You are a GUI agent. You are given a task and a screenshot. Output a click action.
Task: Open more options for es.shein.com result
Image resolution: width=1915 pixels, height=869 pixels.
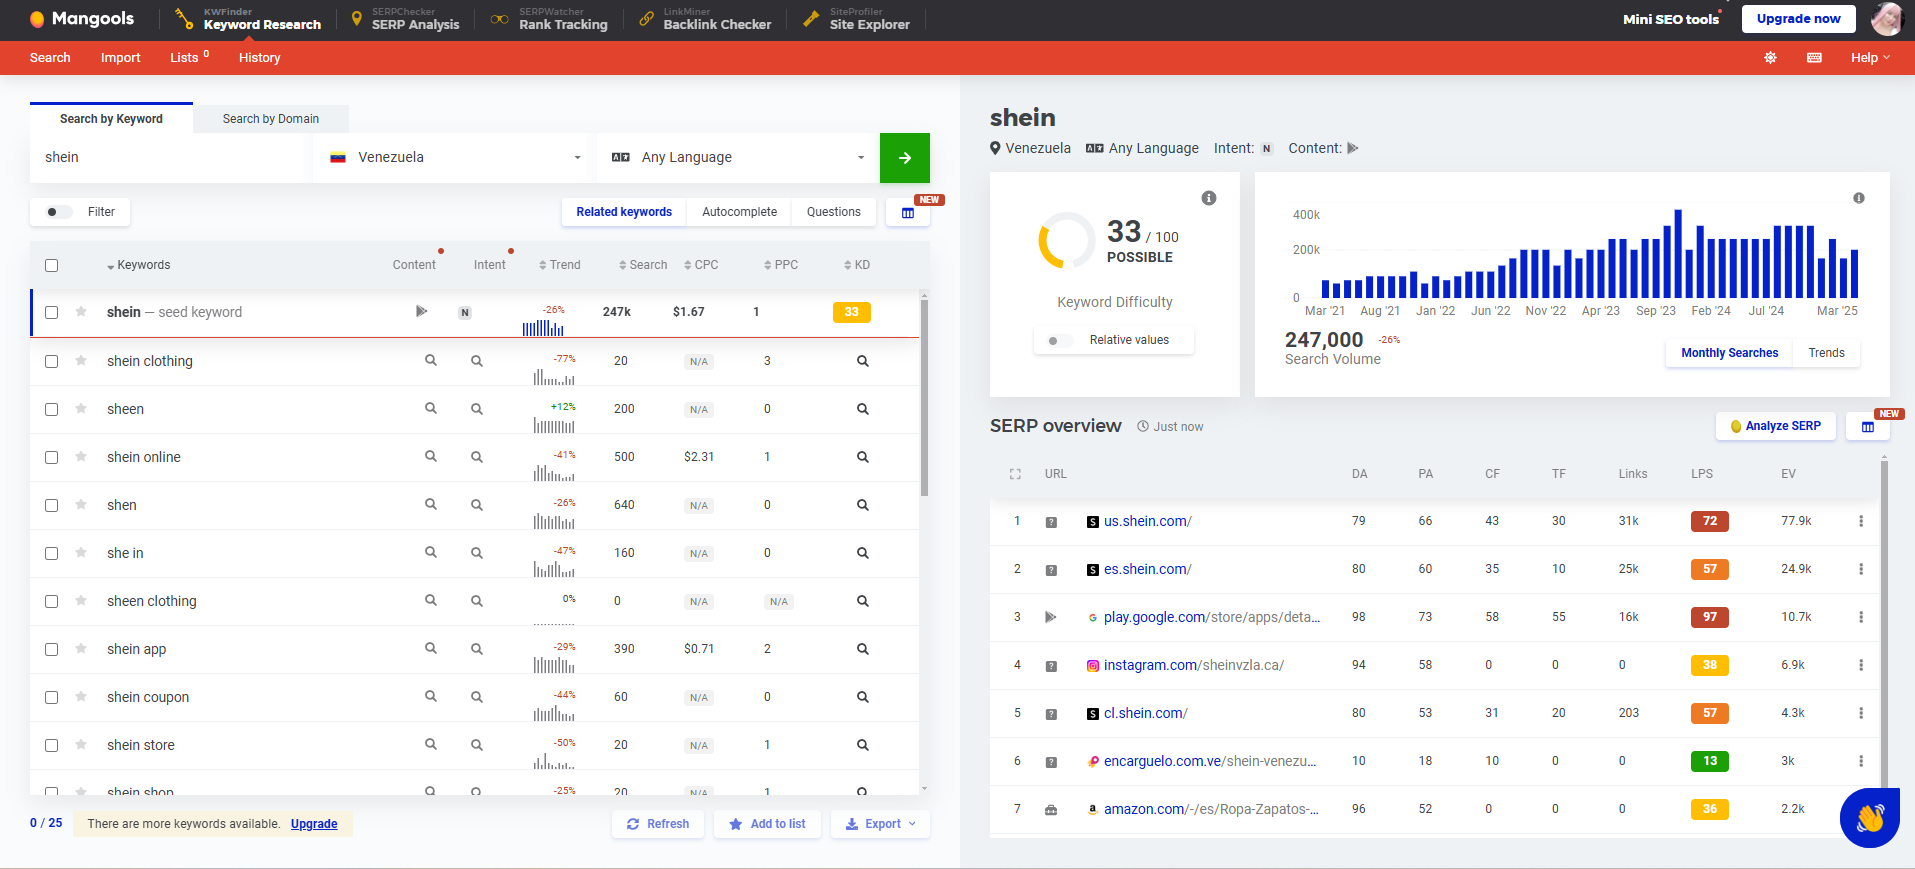click(1861, 569)
